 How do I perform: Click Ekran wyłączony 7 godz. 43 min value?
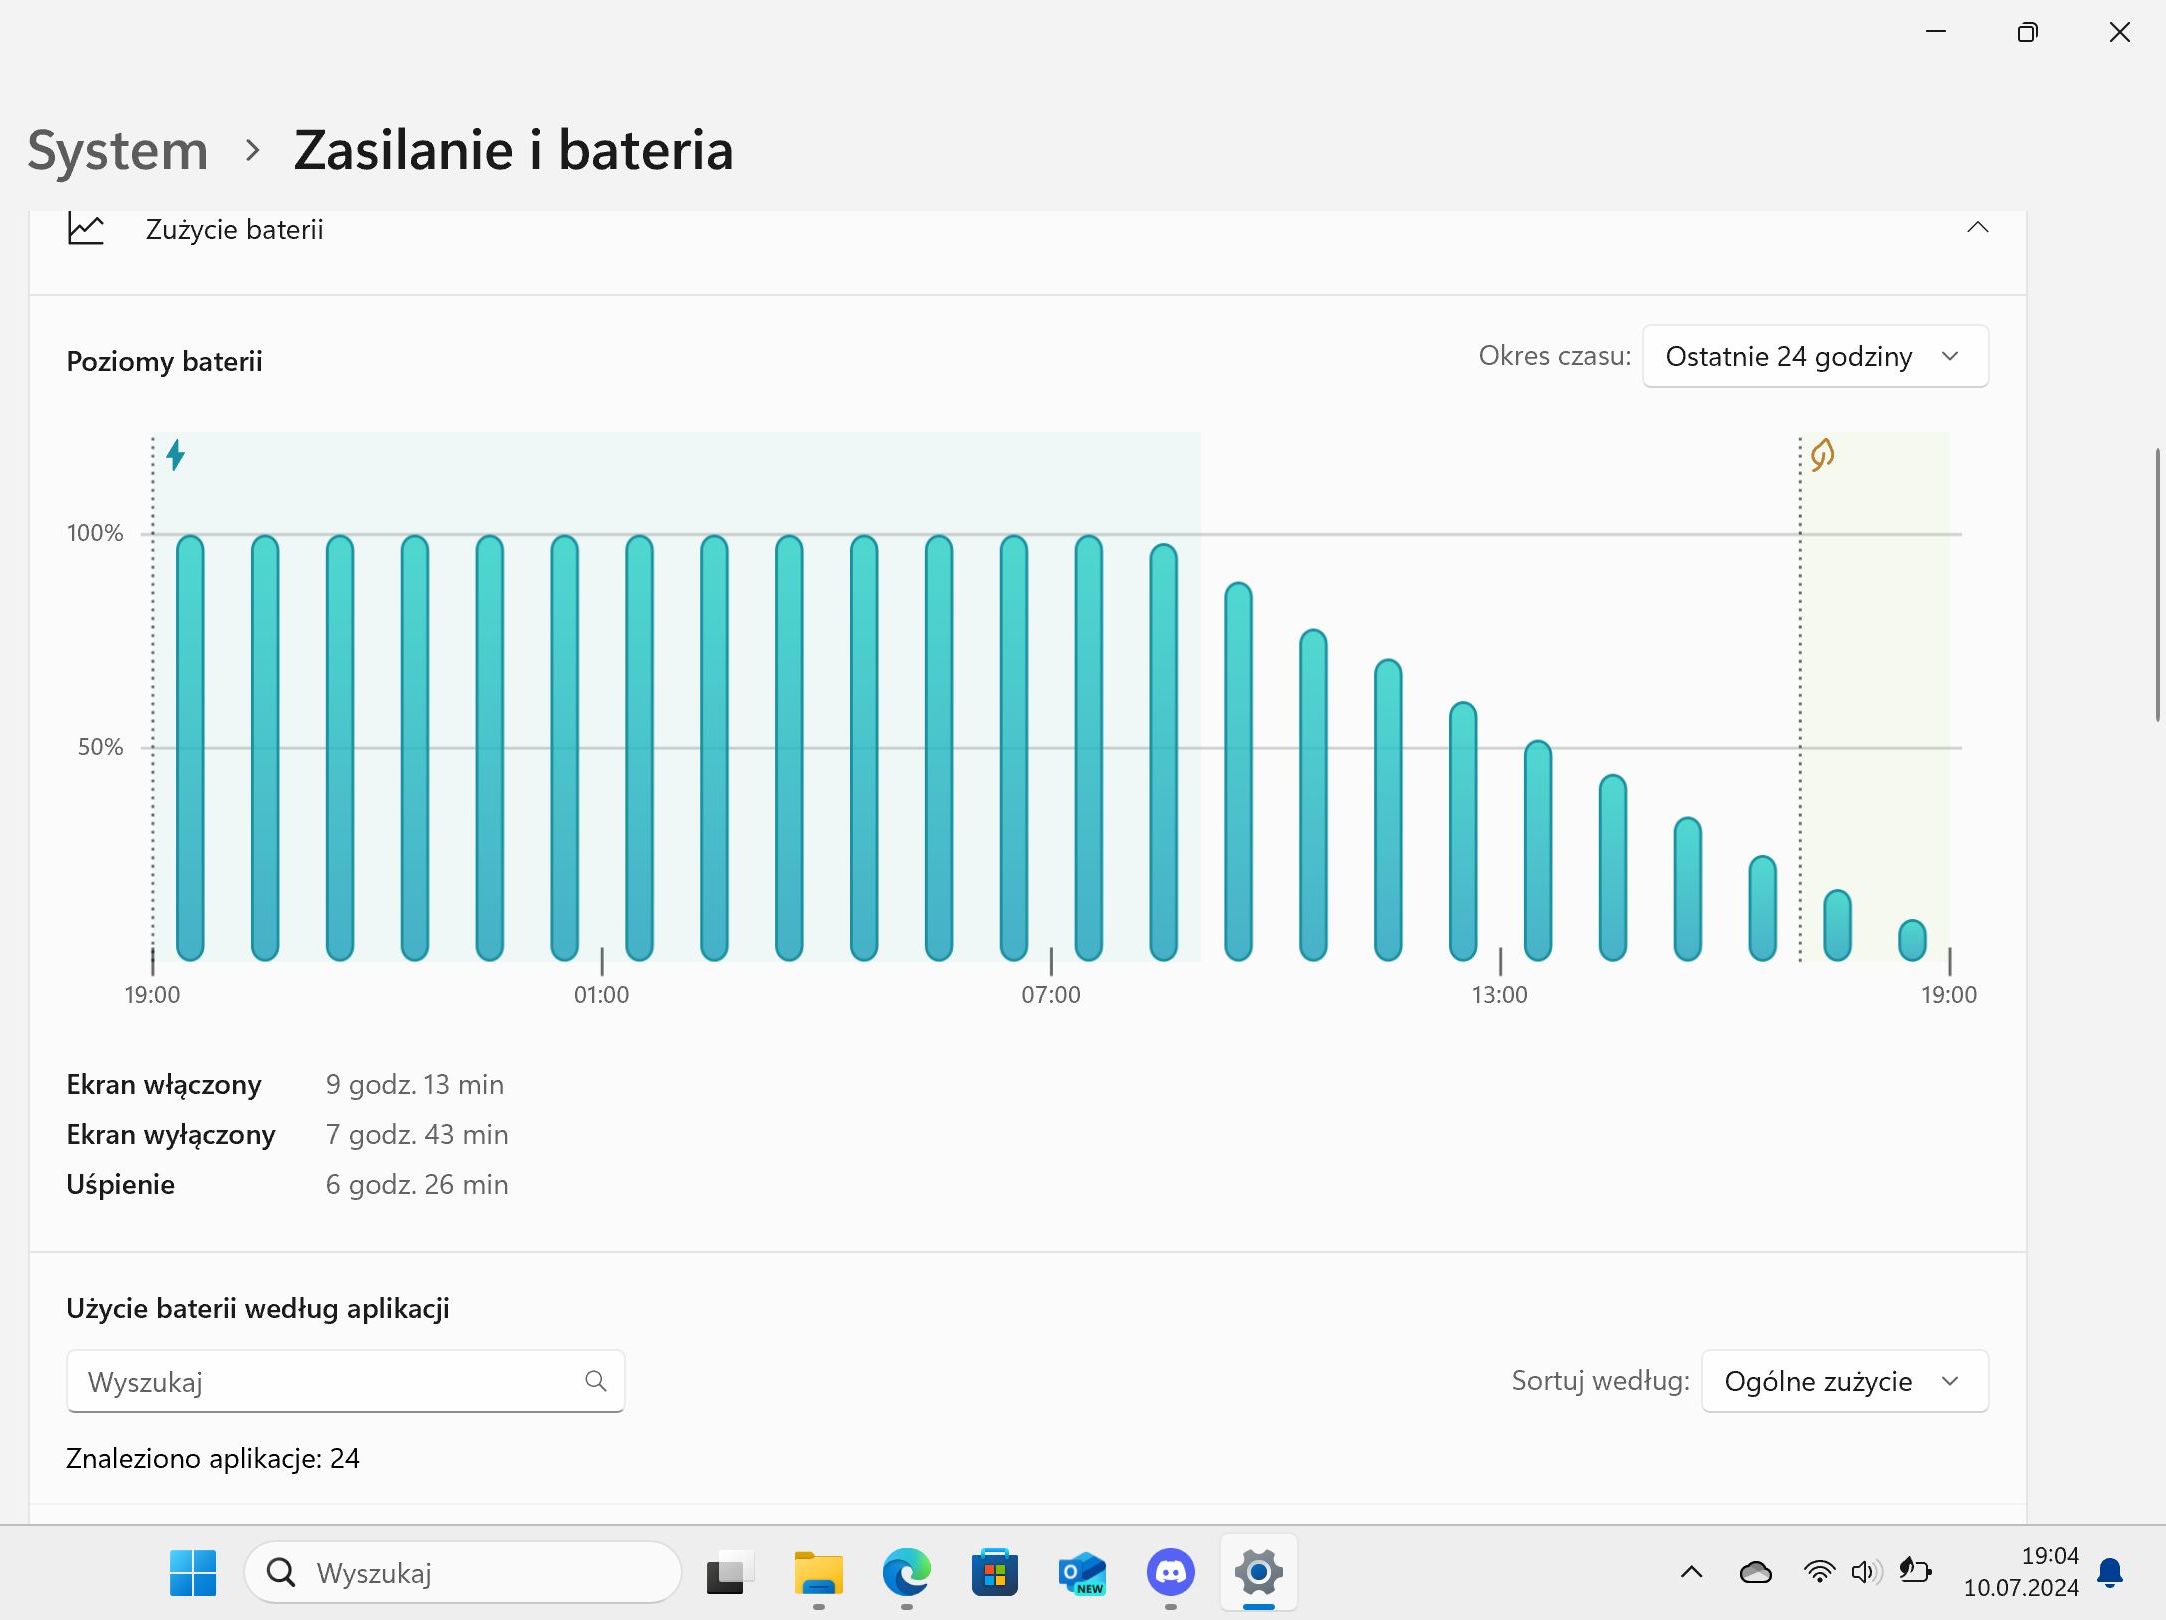pos(417,1134)
